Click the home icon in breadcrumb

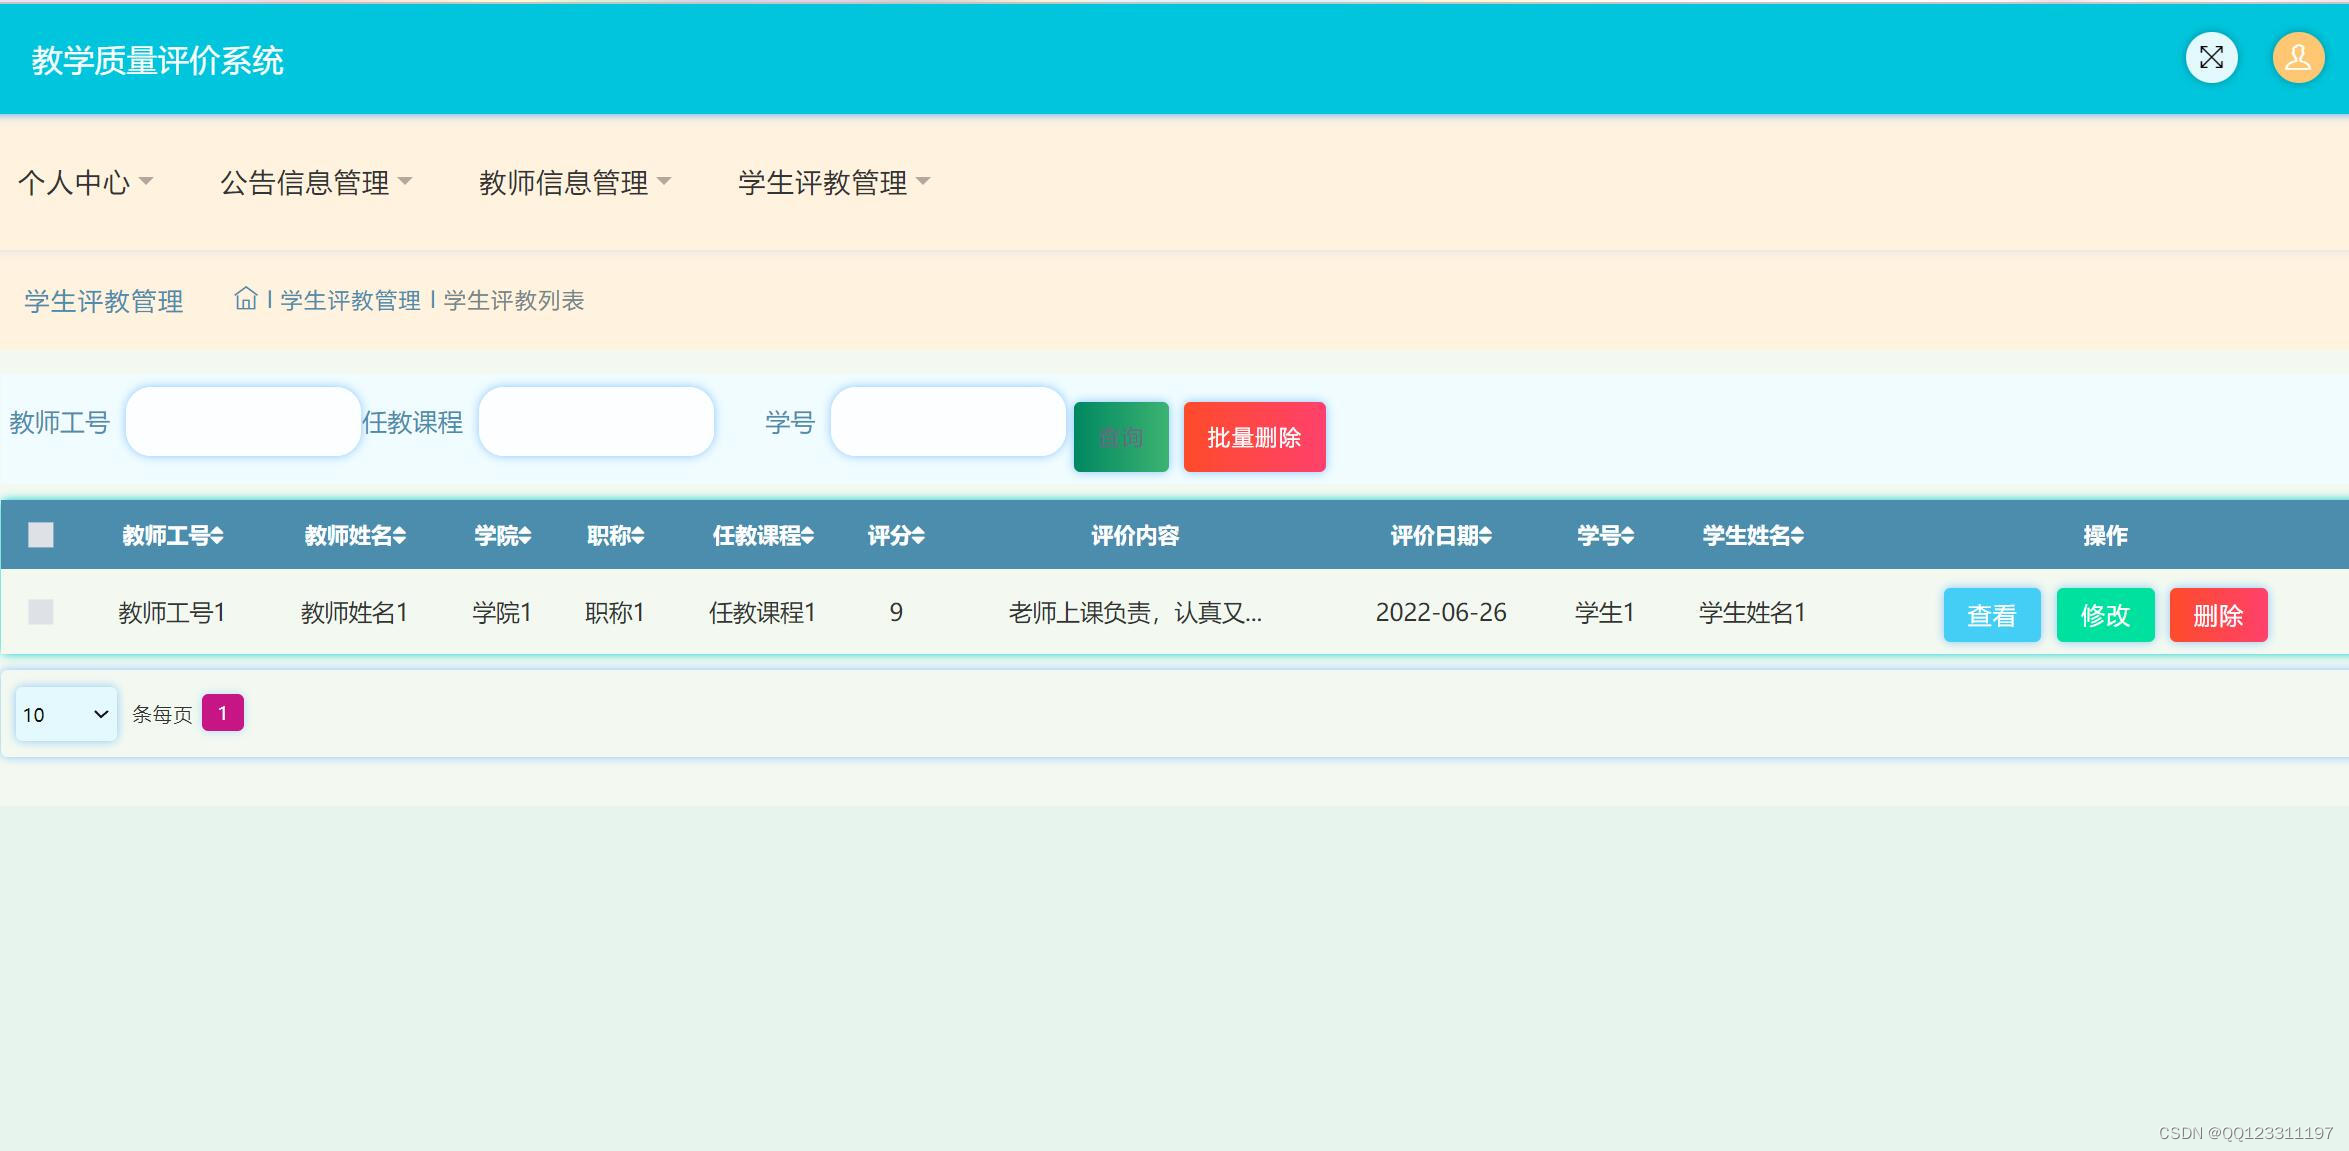[x=246, y=298]
